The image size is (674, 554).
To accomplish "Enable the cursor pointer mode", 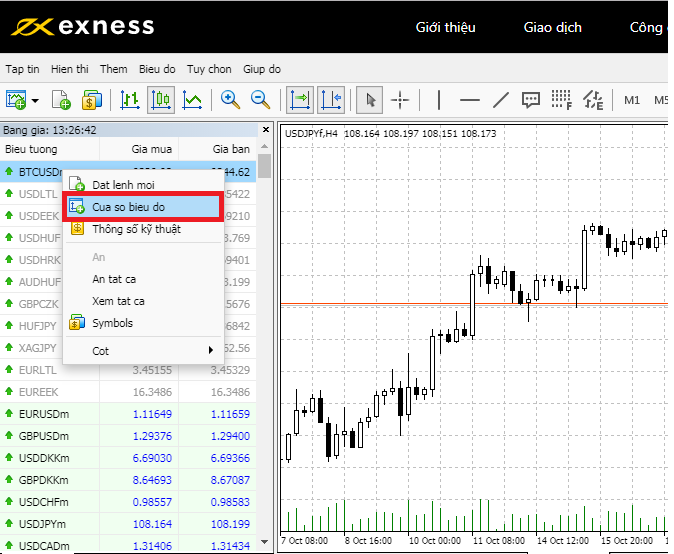I will (370, 100).
